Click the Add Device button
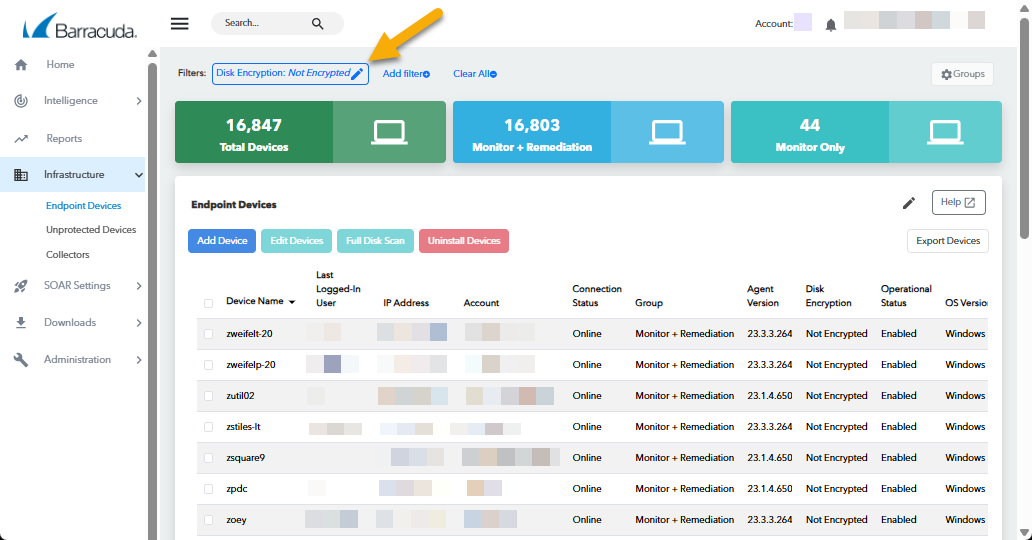Viewport: 1032px width, 540px height. [x=222, y=241]
